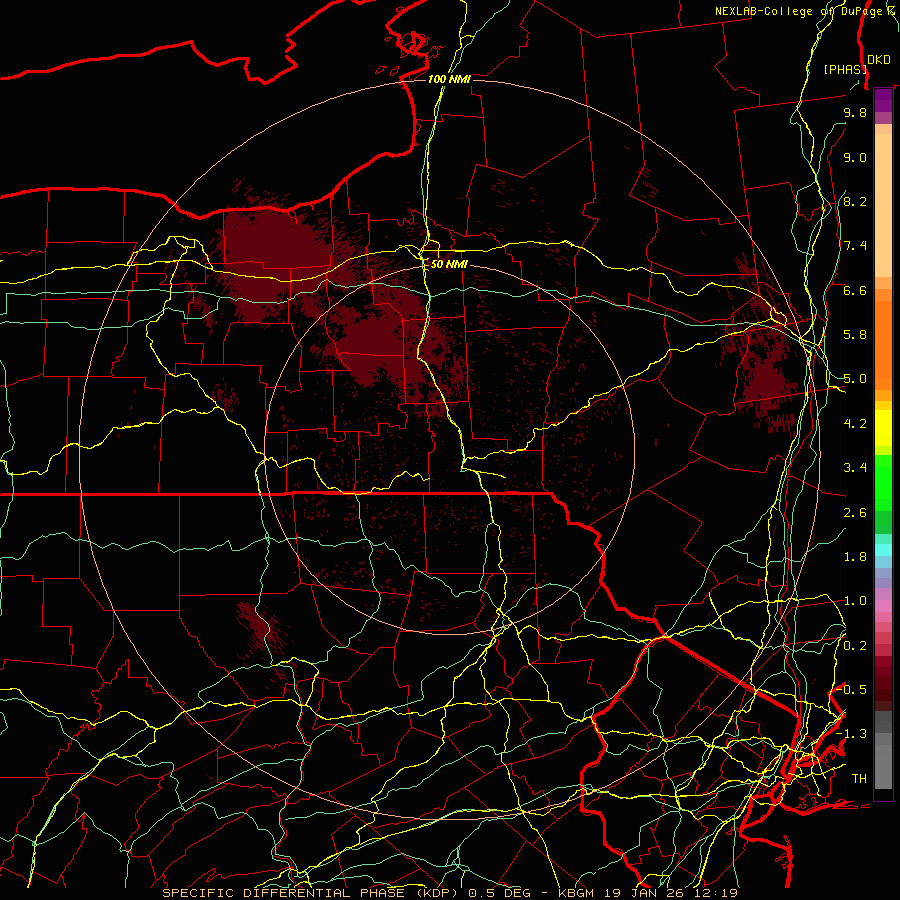
Task: Click the 100 NMI range ring label
Action: (x=449, y=79)
